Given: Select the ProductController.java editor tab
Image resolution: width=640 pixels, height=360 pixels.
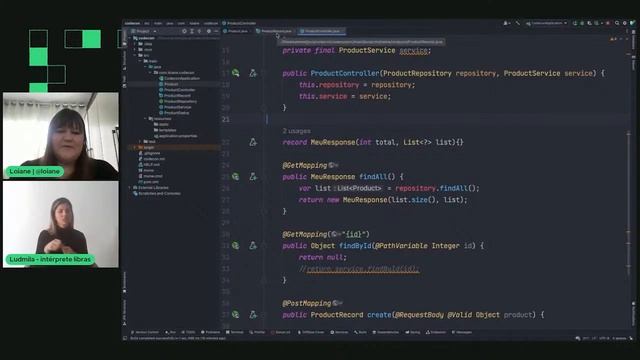Looking at the screenshot, I should point(322,31).
